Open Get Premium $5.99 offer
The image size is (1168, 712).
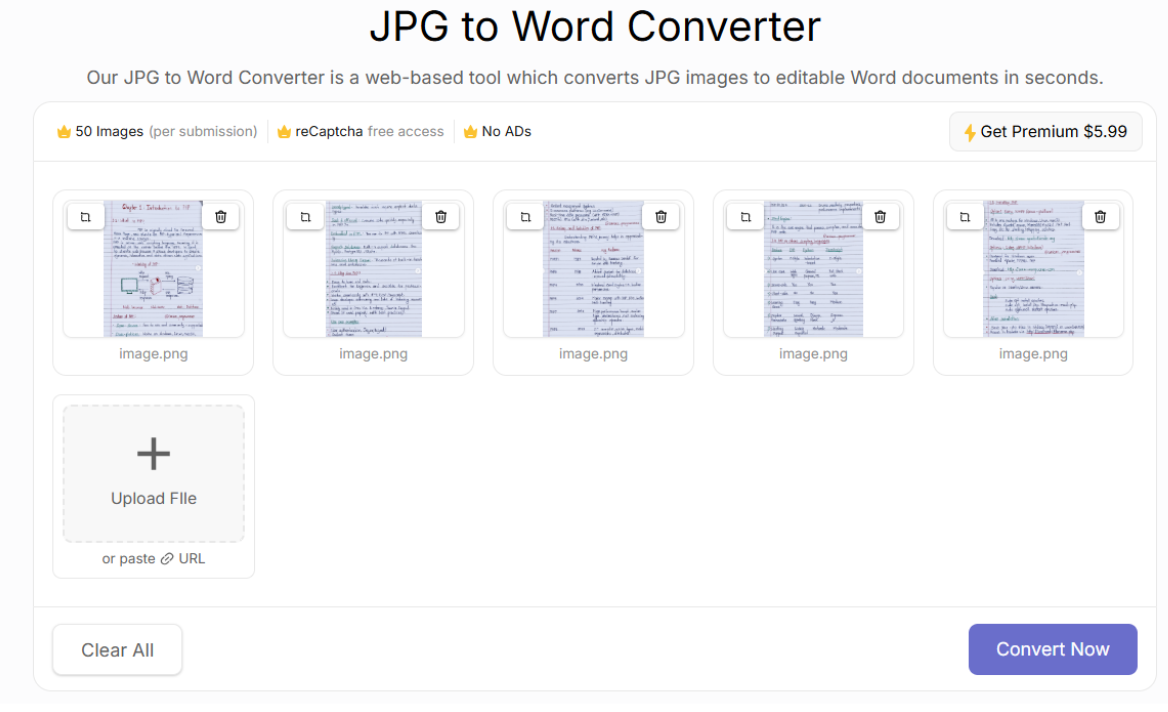[x=1045, y=132]
